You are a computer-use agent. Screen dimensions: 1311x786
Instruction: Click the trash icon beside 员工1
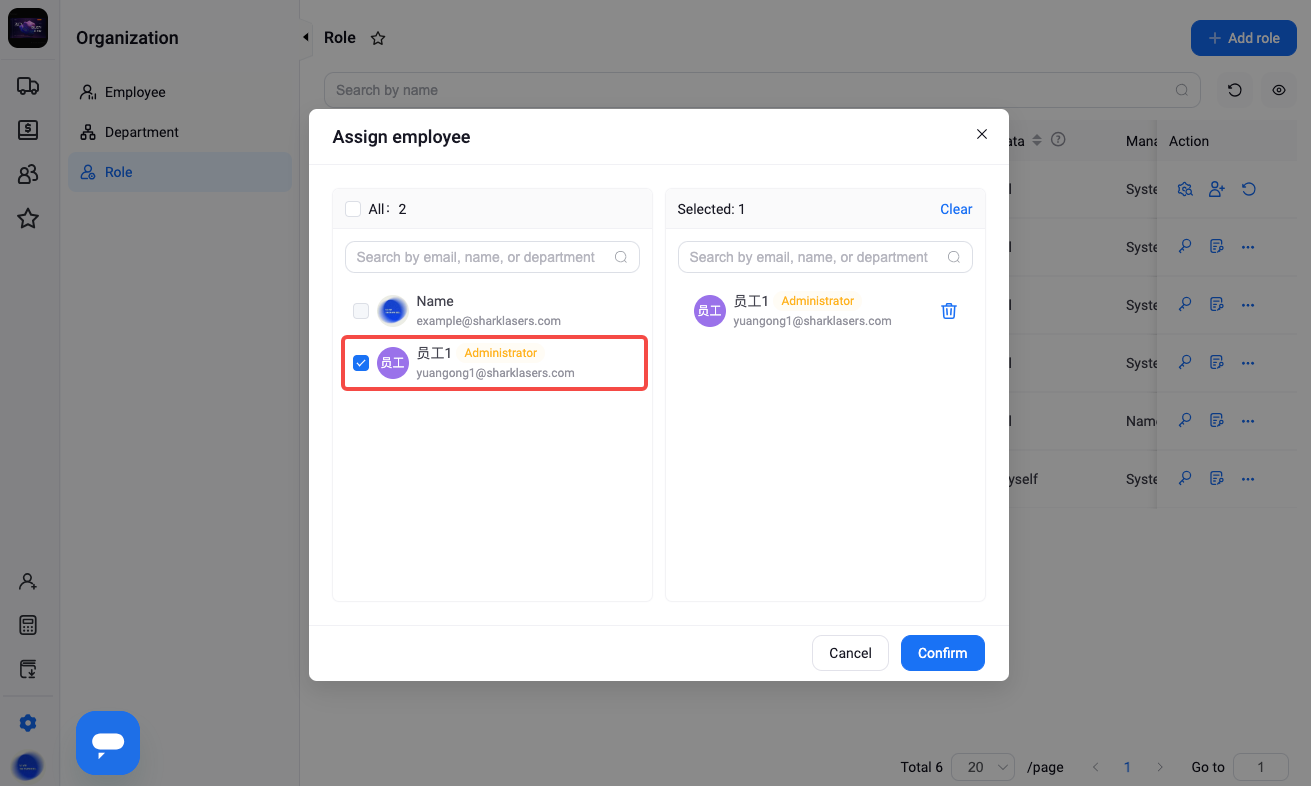(949, 311)
